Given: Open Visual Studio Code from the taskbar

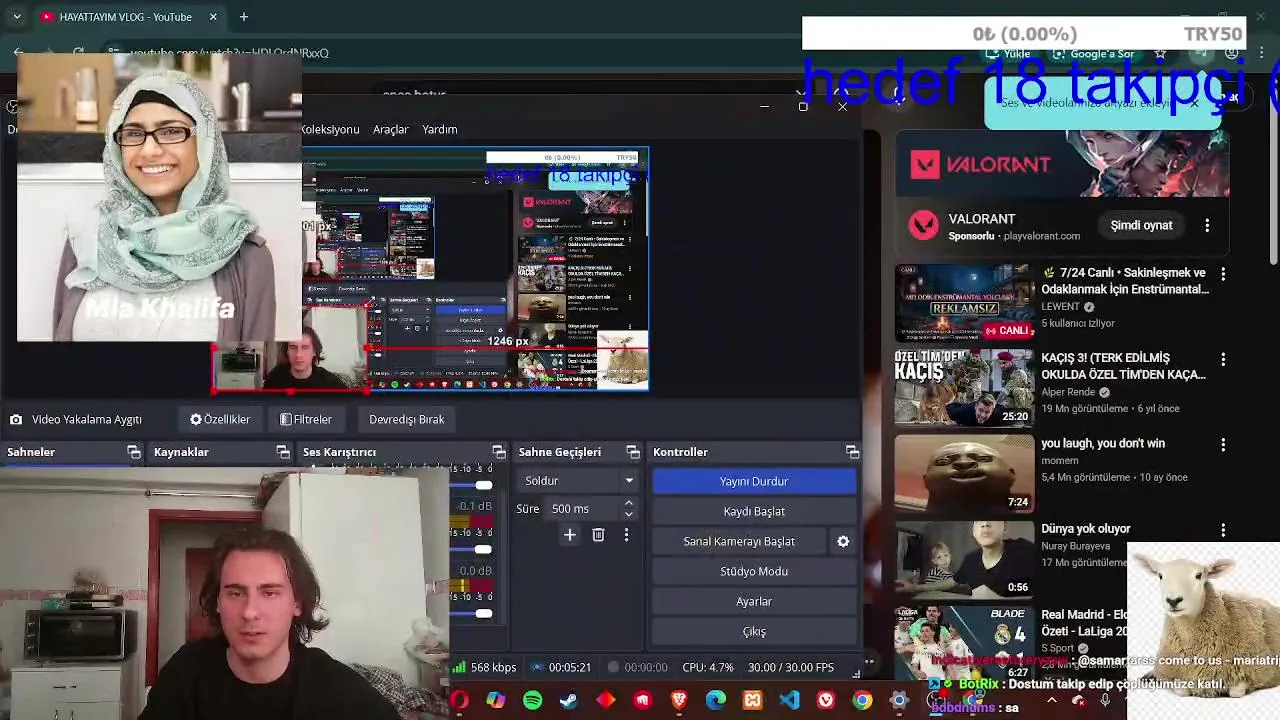Looking at the screenshot, I should coord(789,701).
